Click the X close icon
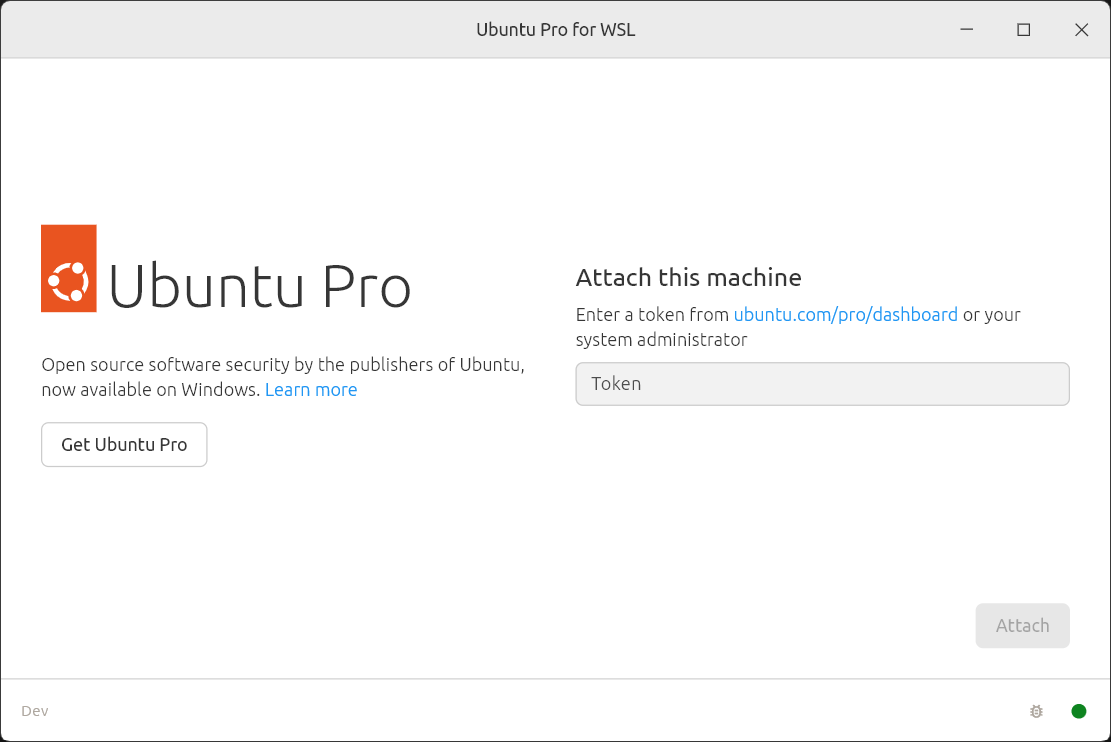Image resolution: width=1111 pixels, height=742 pixels. [1081, 30]
